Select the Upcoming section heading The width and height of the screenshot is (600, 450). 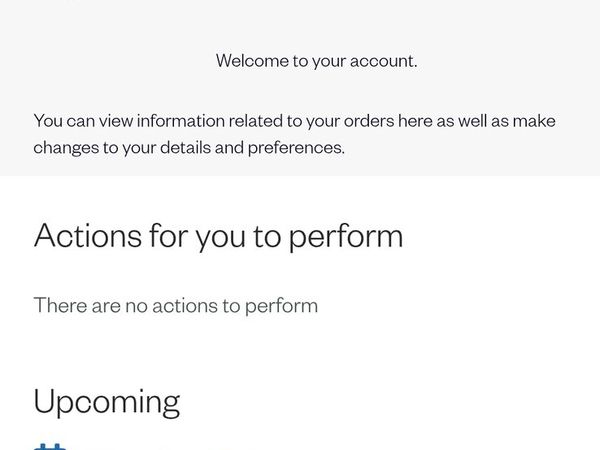click(107, 403)
